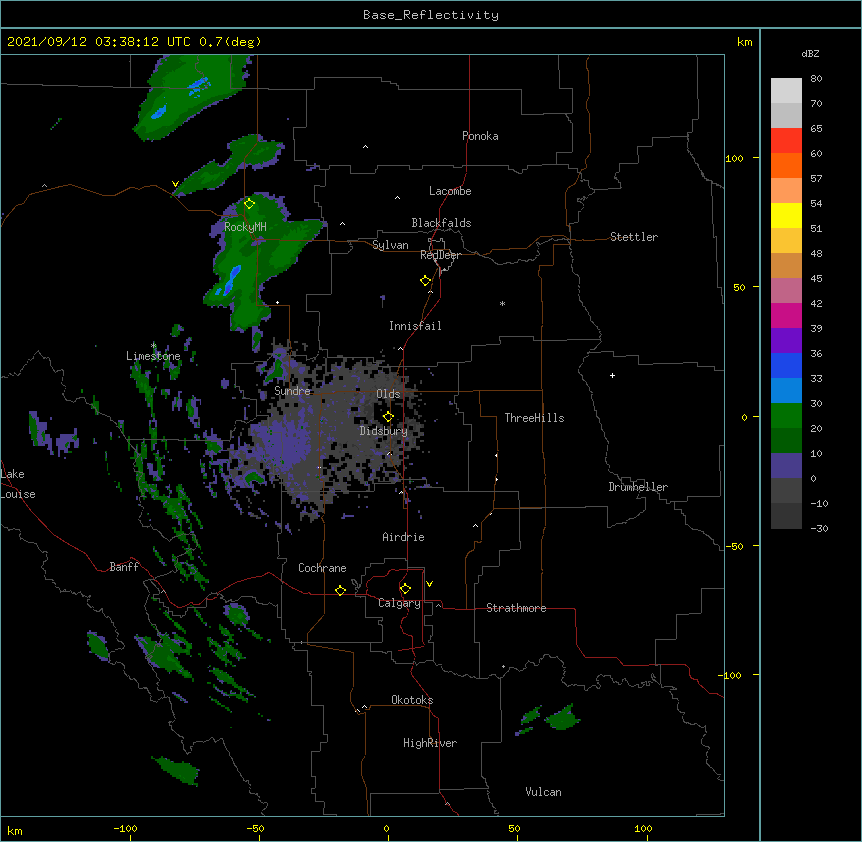Click the white plus marker northwest of Drumheller
The width and height of the screenshot is (862, 842).
pos(612,375)
